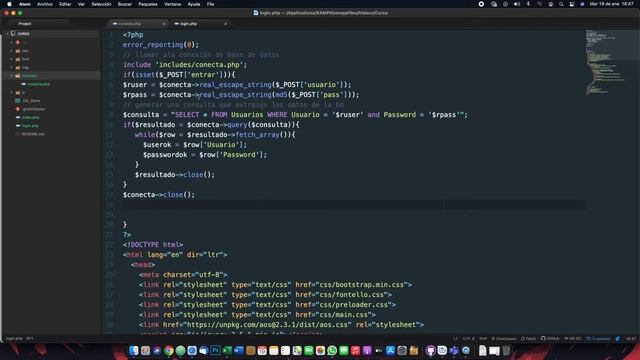Click the GitHub status bar item

coord(550,338)
